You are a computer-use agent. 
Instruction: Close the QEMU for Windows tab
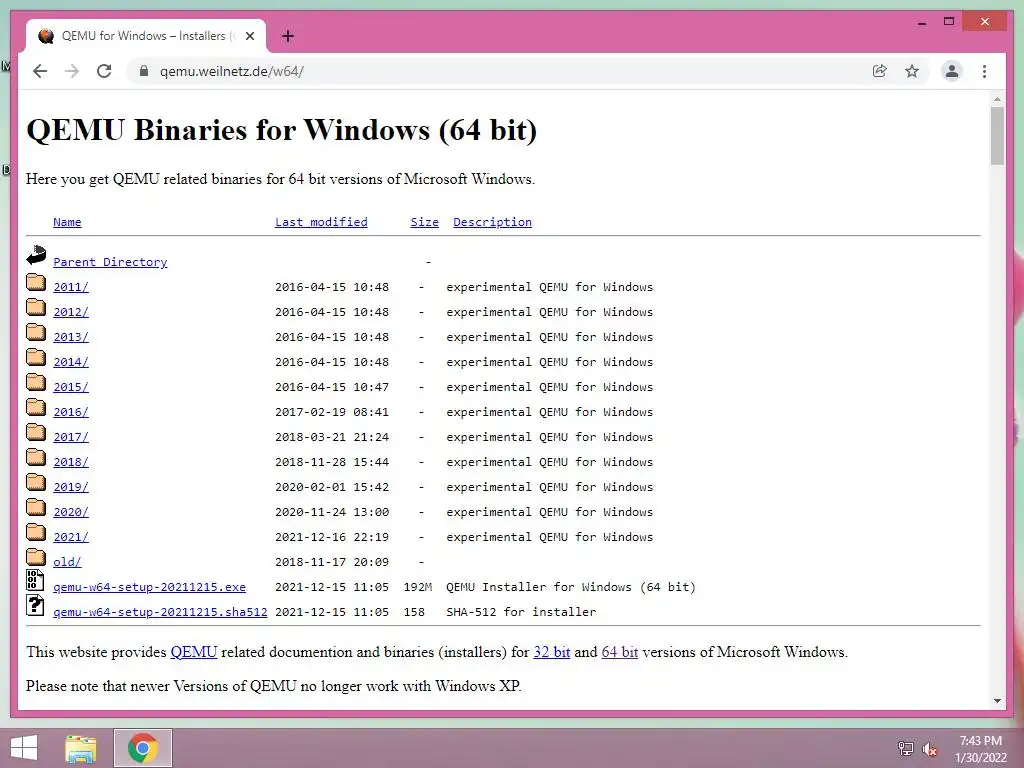click(x=249, y=36)
